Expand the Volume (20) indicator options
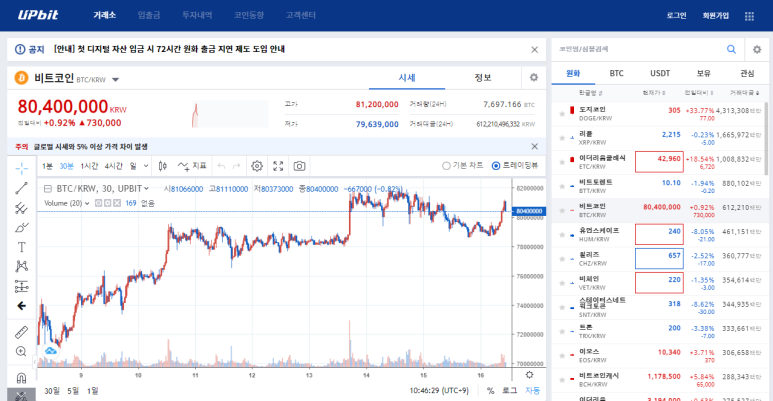The width and height of the screenshot is (773, 401). 87,203
